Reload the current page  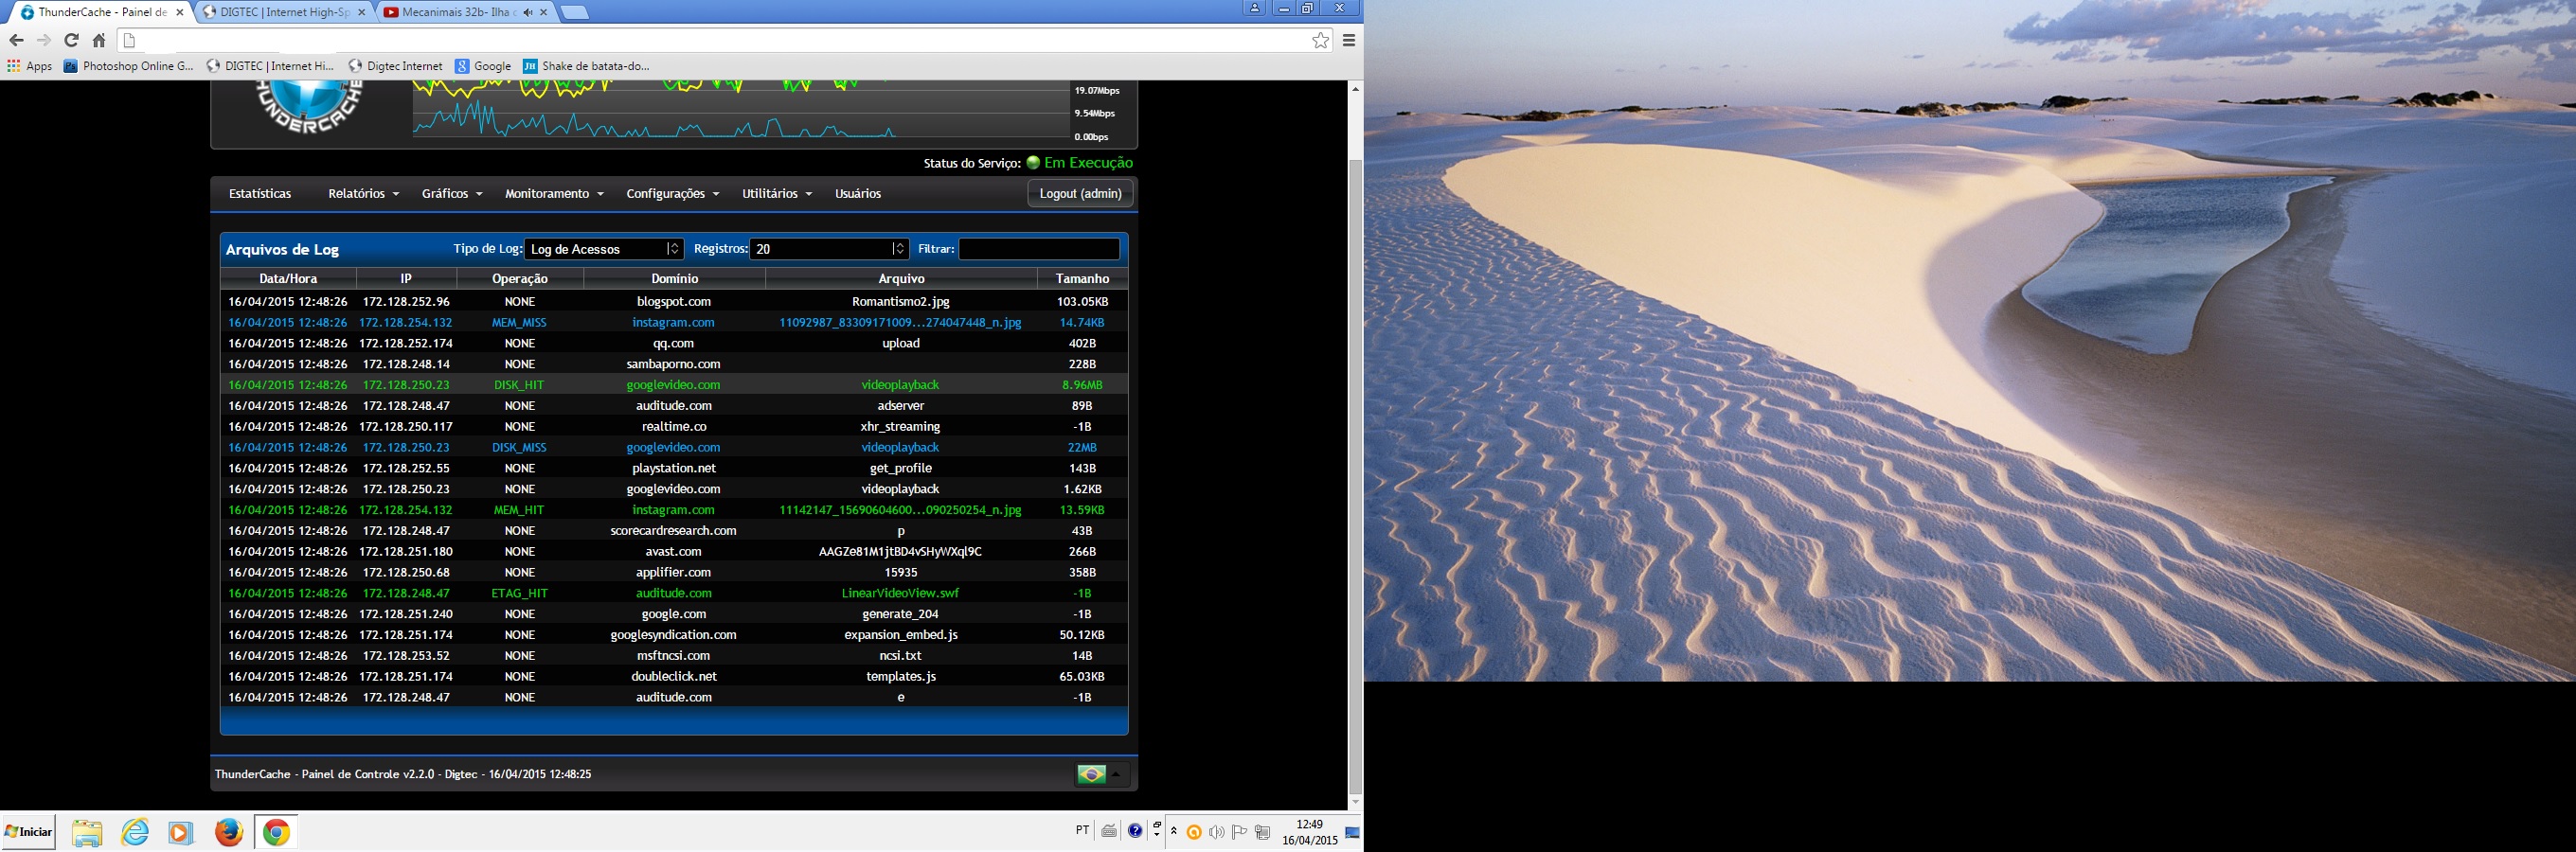(x=71, y=40)
